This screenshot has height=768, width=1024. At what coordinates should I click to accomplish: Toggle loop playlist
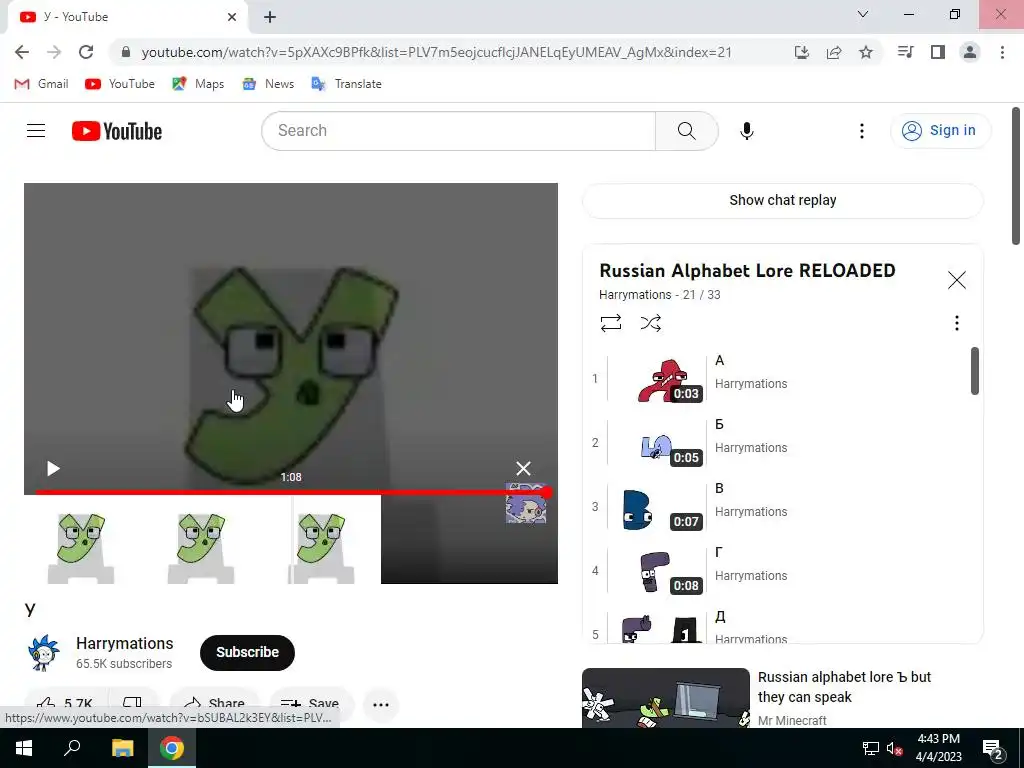point(611,323)
